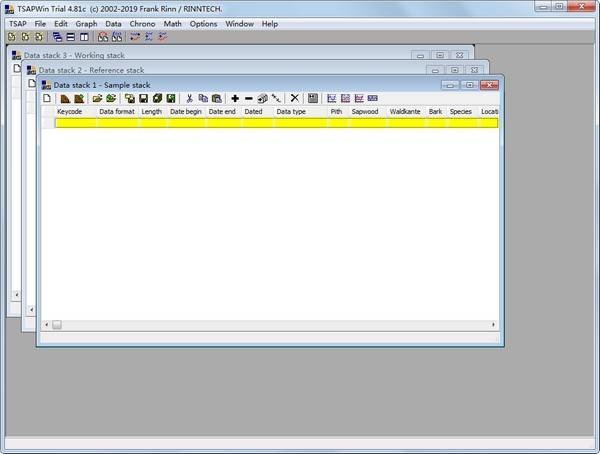Click the New blank document icon
The width and height of the screenshot is (600, 454).
click(47, 98)
